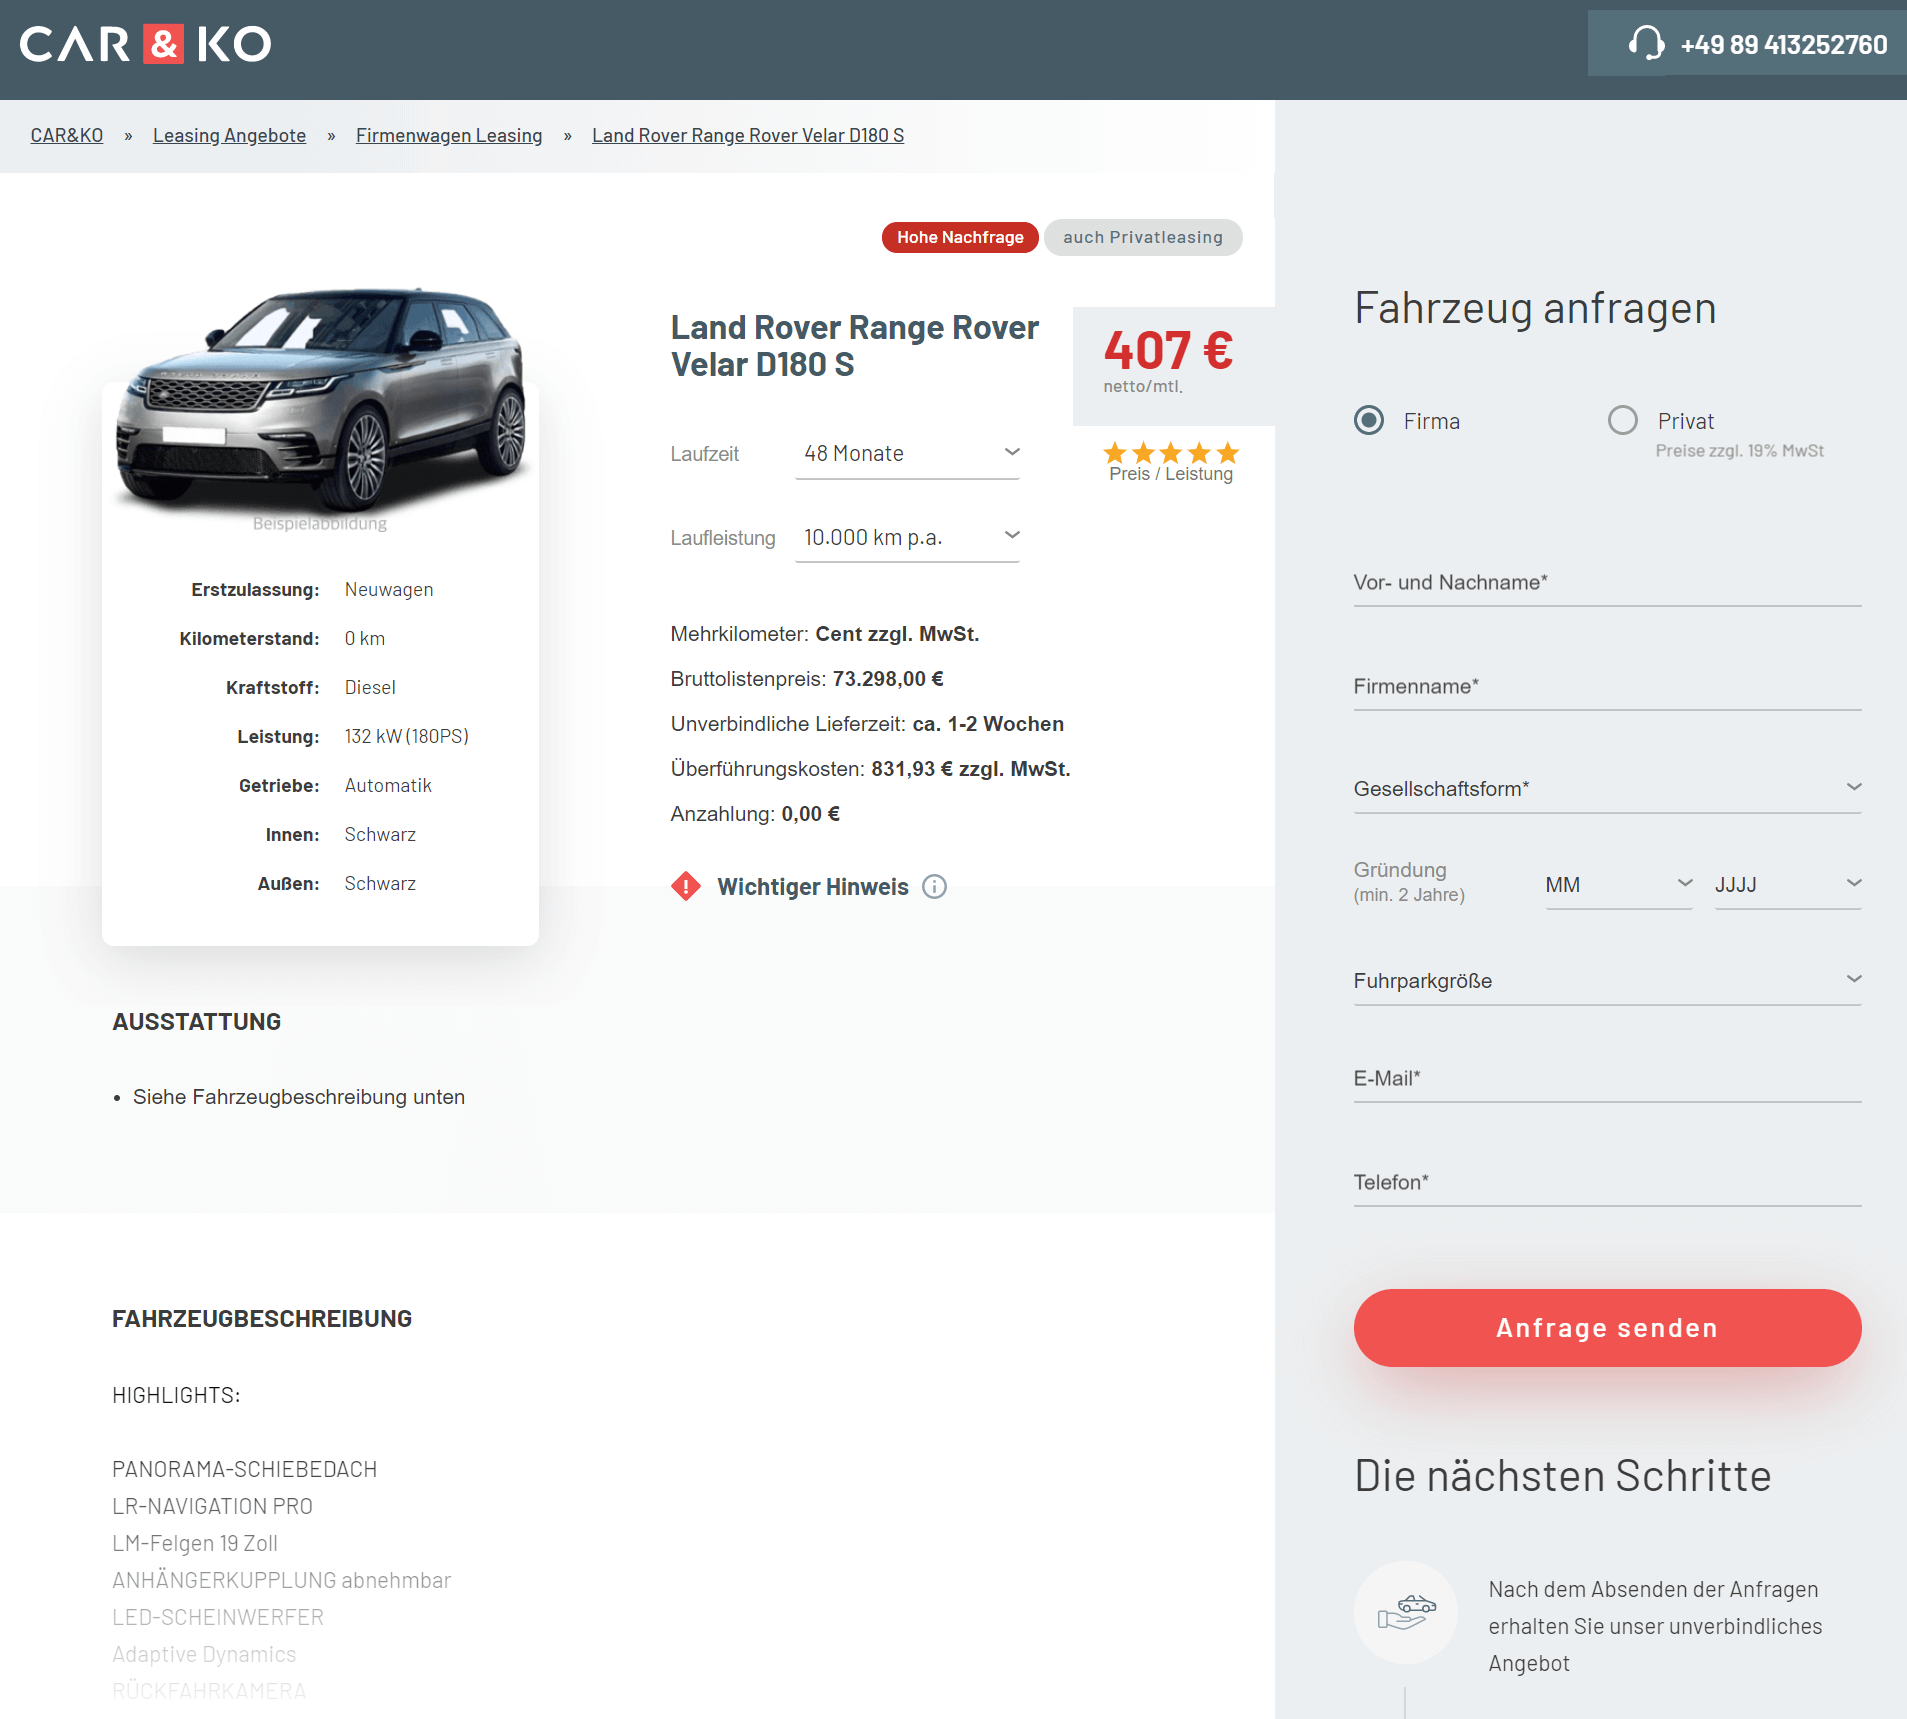Viewport: 1907px width, 1719px height.
Task: Click the five-star Preis/Leistung rating
Action: [x=1171, y=453]
